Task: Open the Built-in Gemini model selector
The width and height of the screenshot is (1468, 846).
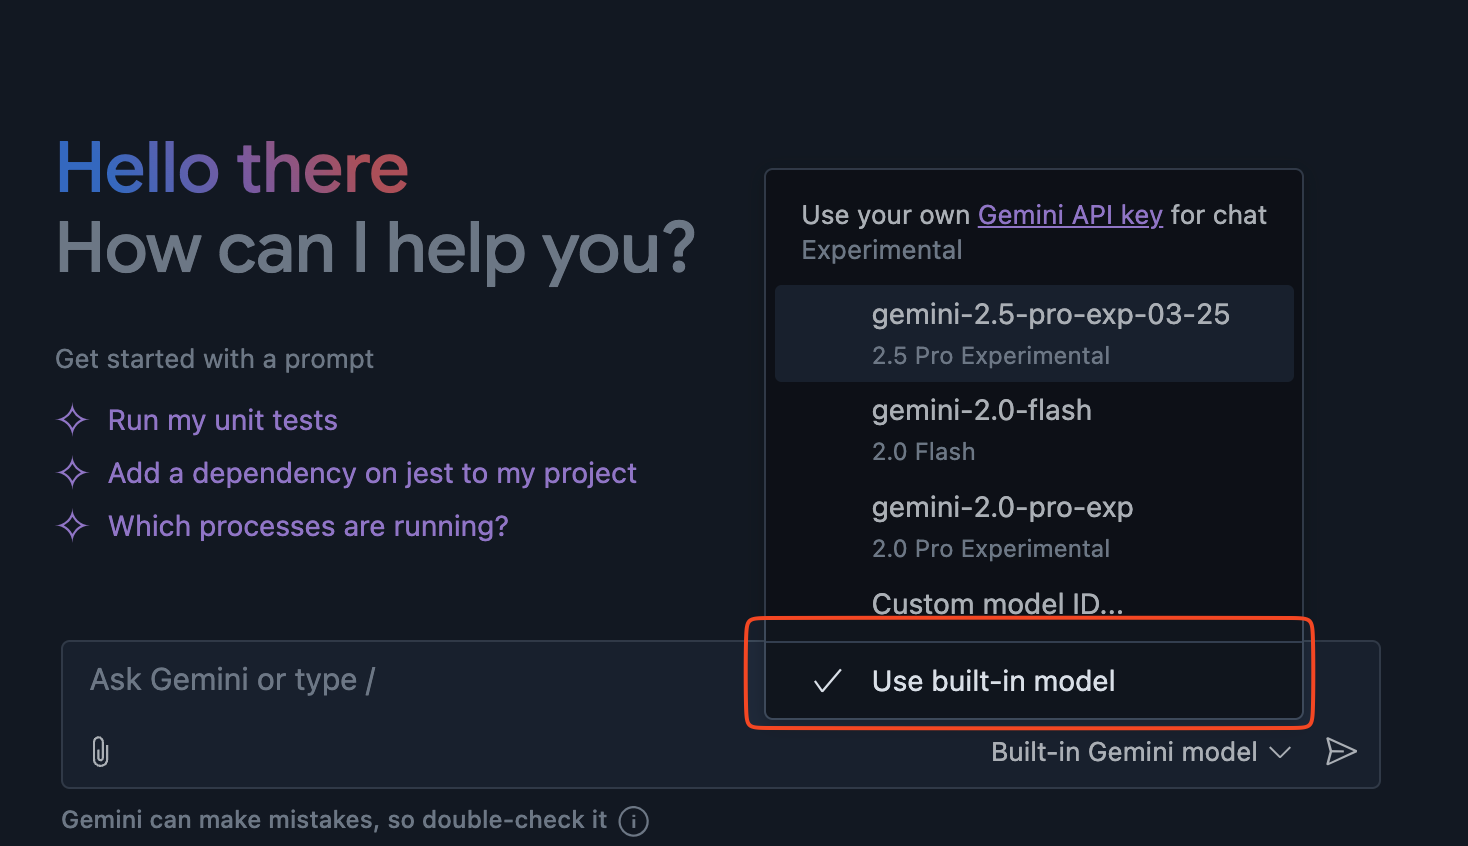Action: point(1125,752)
